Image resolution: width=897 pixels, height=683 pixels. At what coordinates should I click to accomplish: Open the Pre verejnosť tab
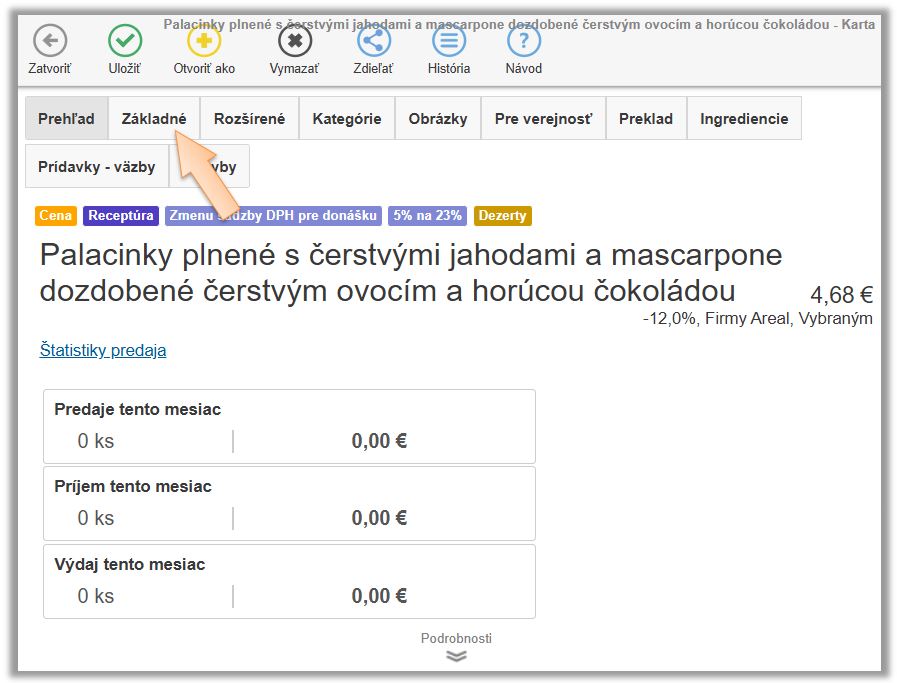pos(543,118)
